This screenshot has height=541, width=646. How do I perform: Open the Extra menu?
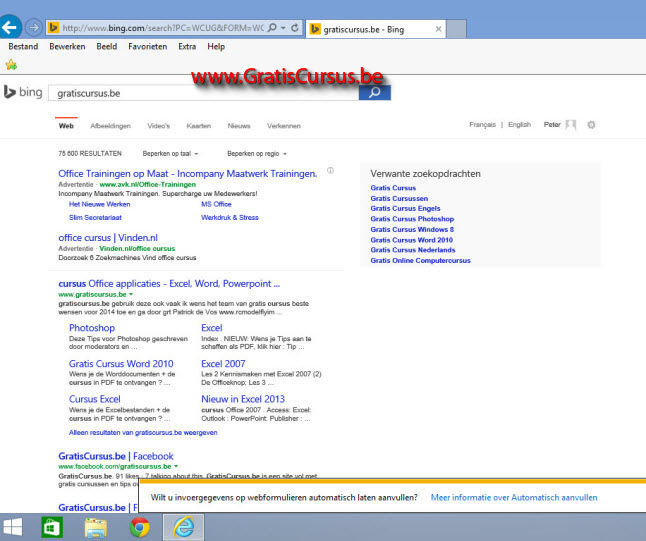pos(187,47)
